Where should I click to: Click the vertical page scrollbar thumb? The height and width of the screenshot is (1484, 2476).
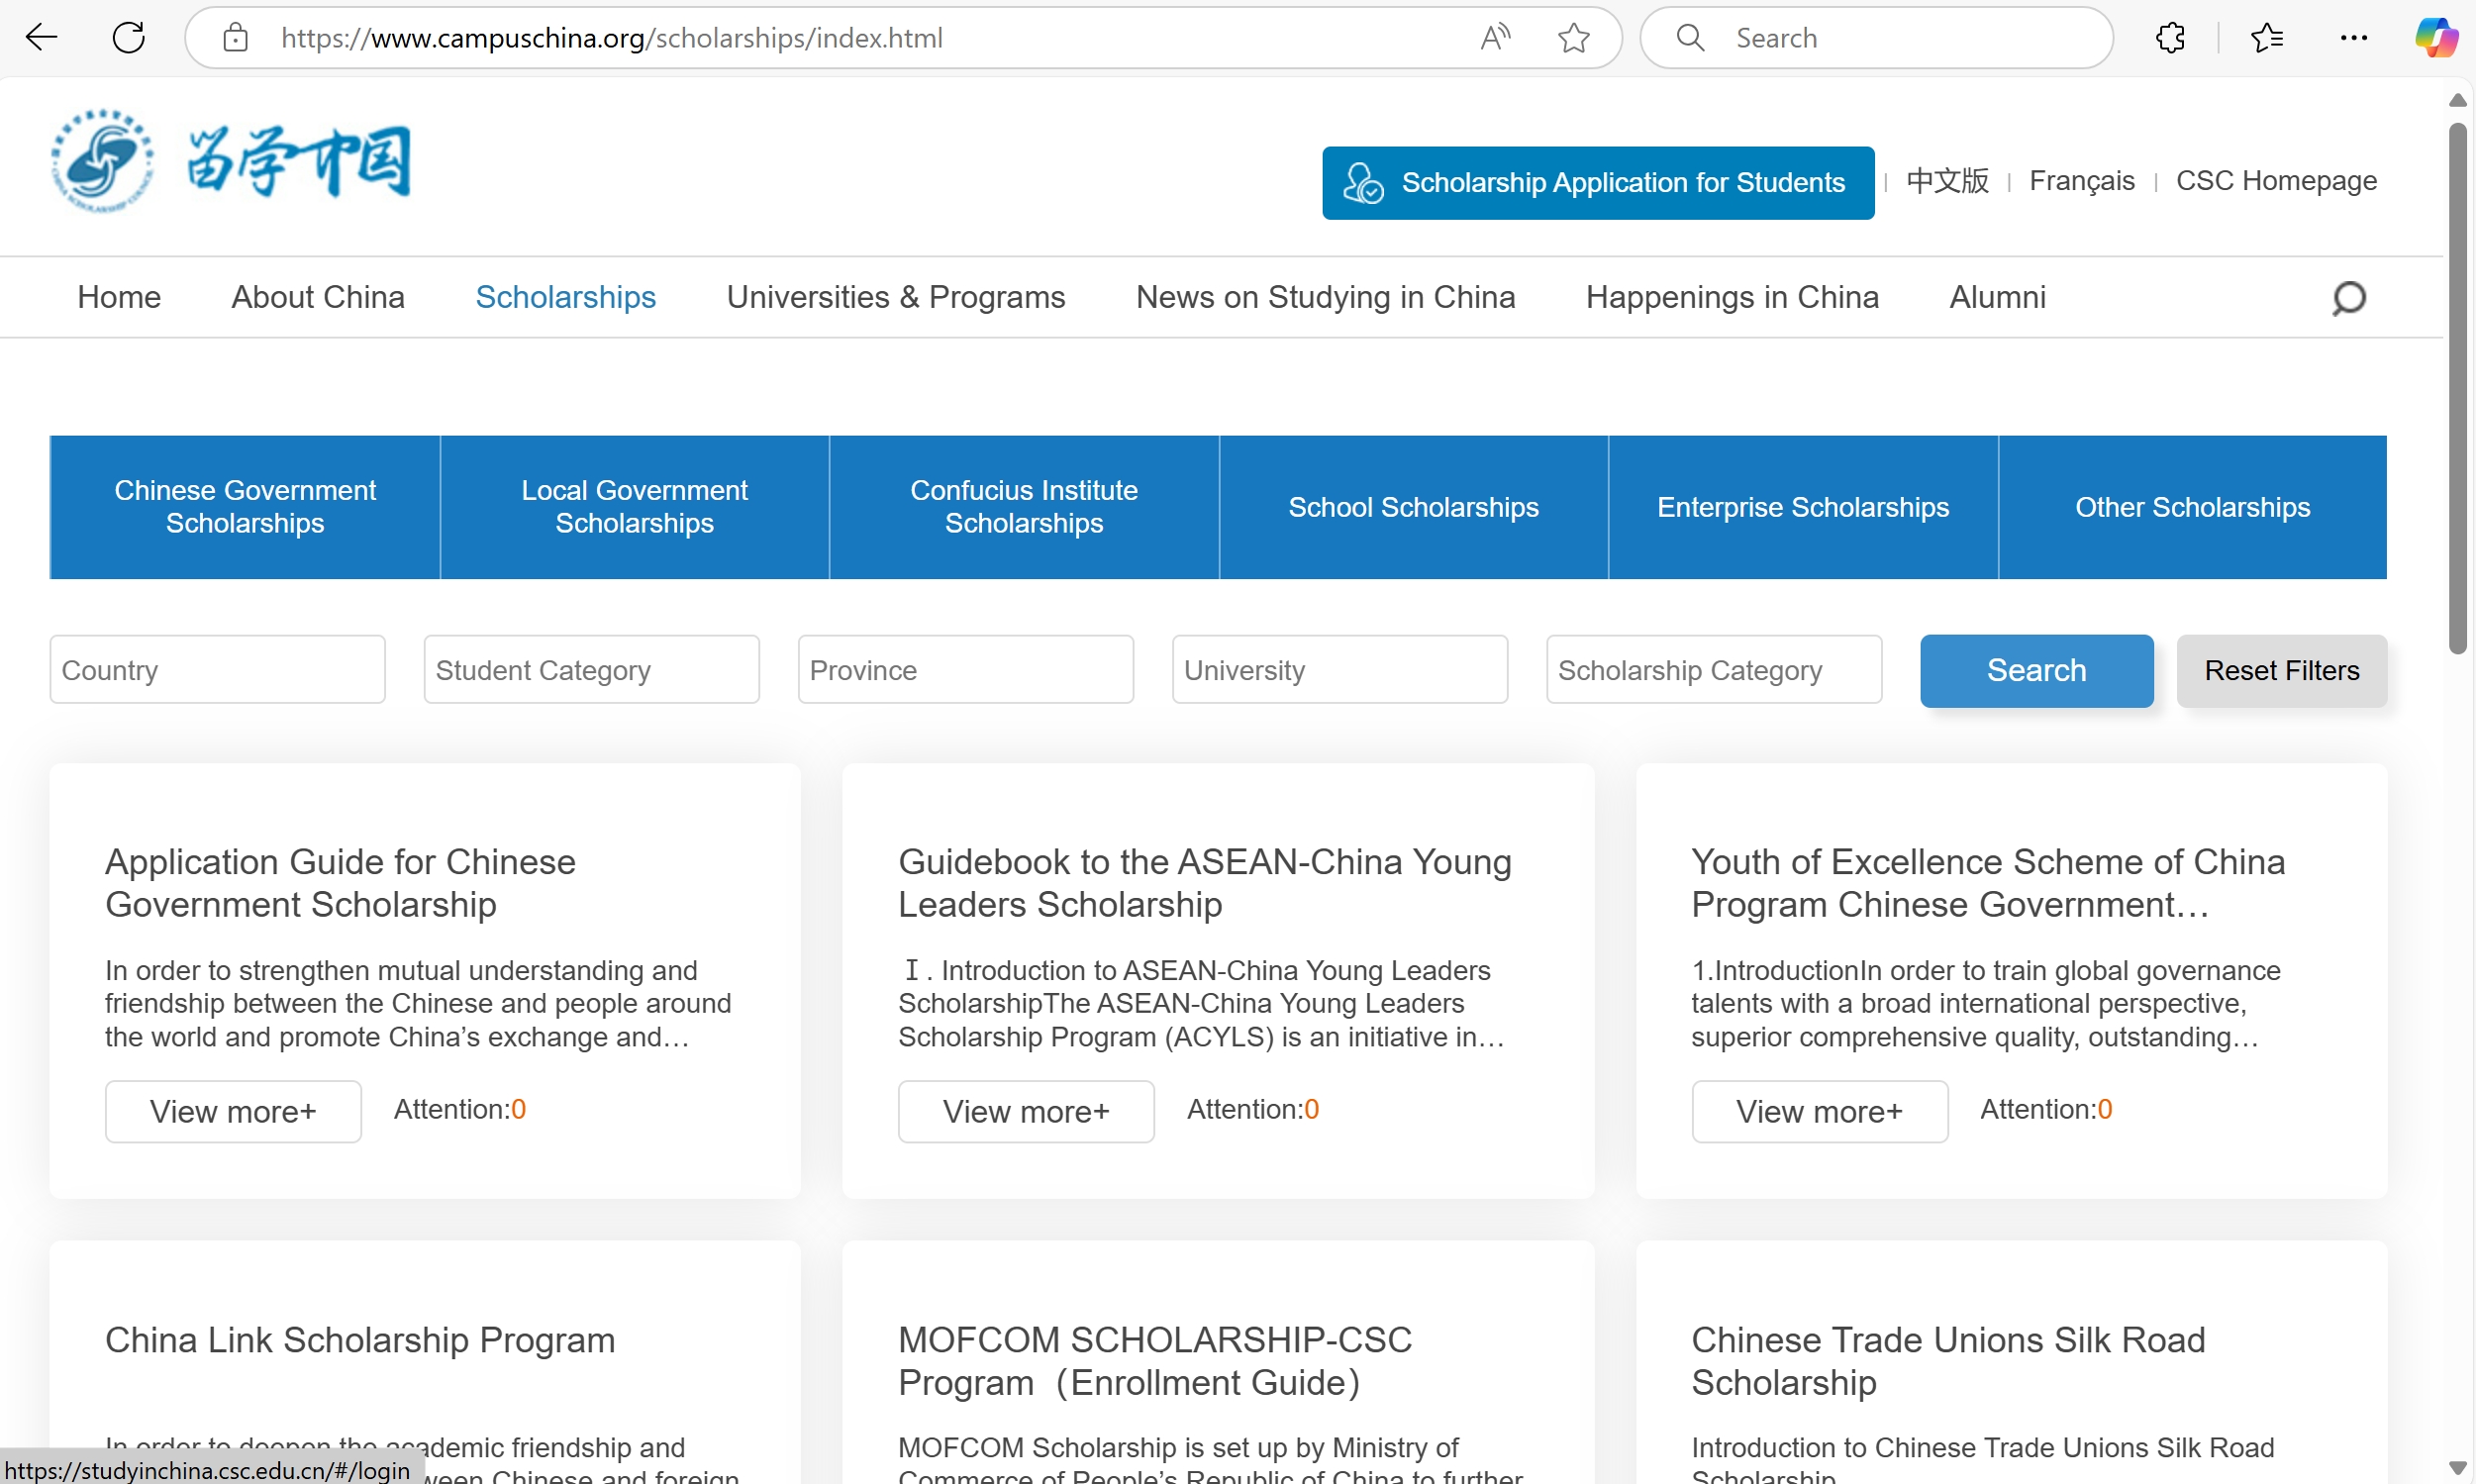click(2457, 390)
